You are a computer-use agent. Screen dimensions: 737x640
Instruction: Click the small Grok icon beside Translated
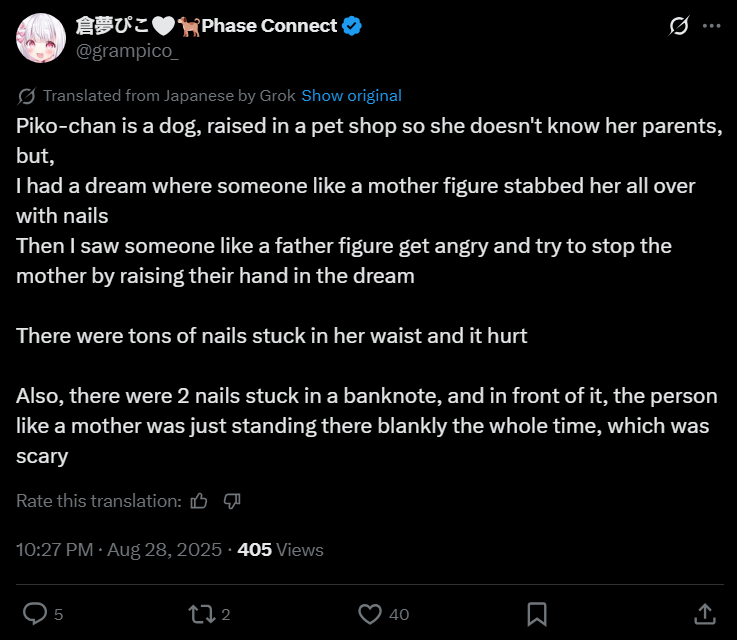click(x=27, y=96)
